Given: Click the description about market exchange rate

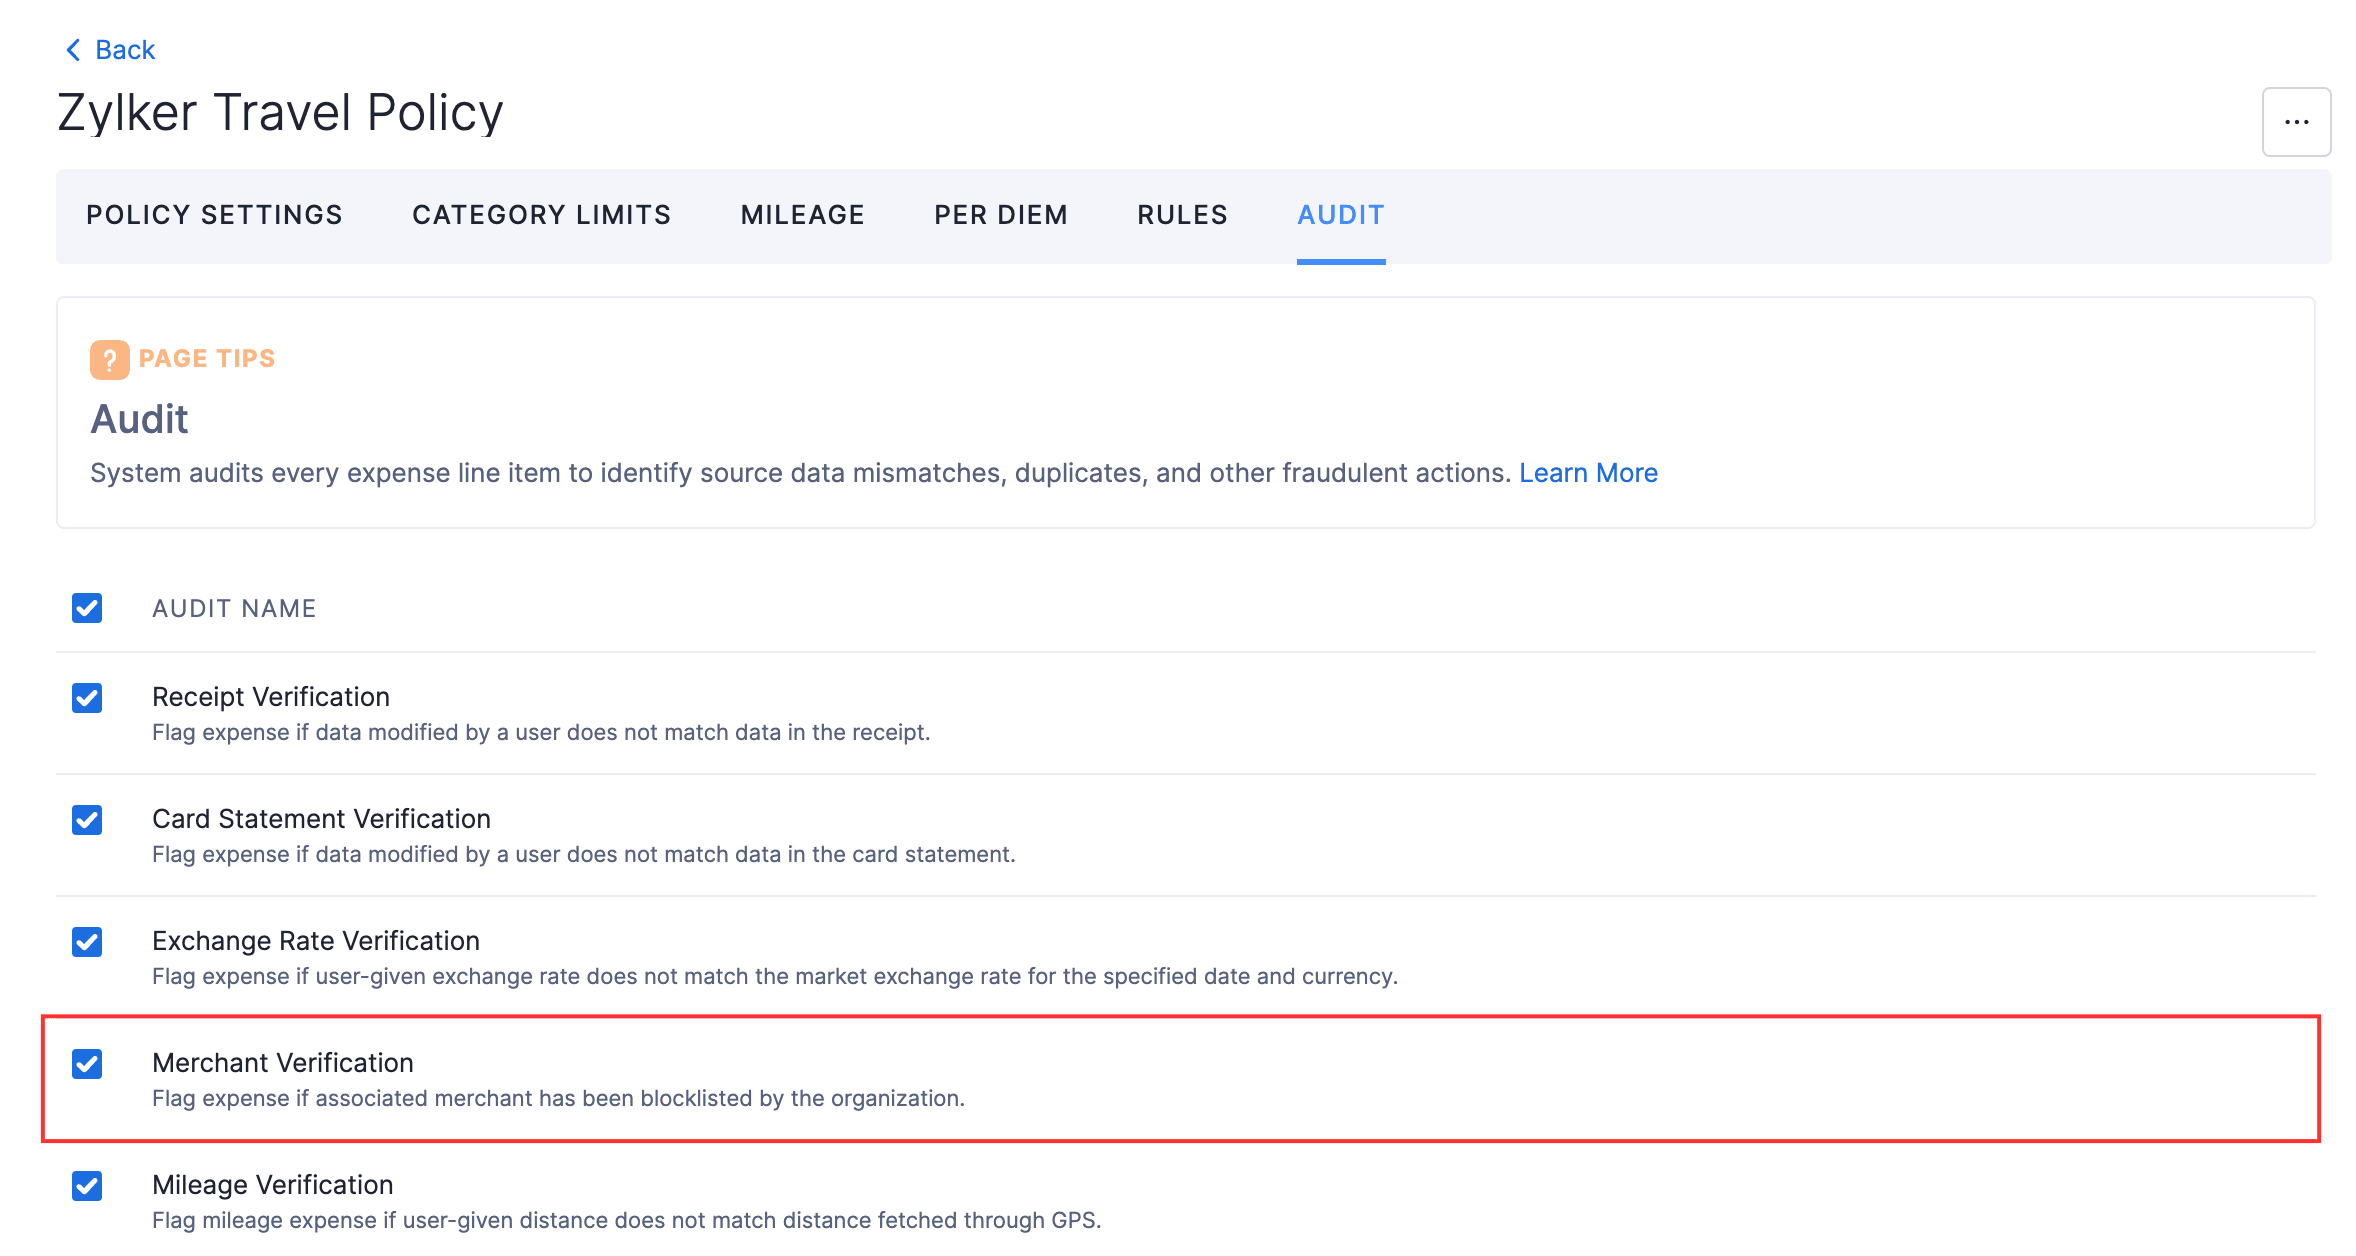Looking at the screenshot, I should [x=775, y=976].
